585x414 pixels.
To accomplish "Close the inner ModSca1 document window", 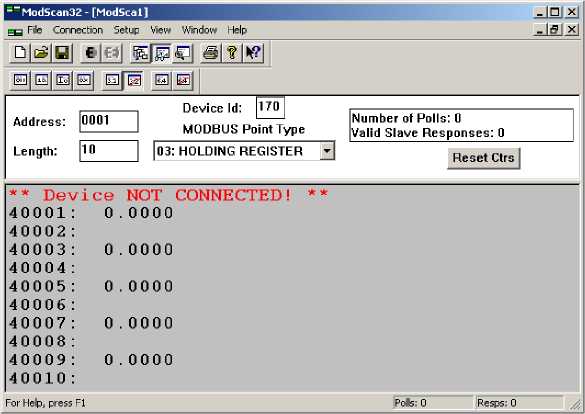I will pos(571,29).
